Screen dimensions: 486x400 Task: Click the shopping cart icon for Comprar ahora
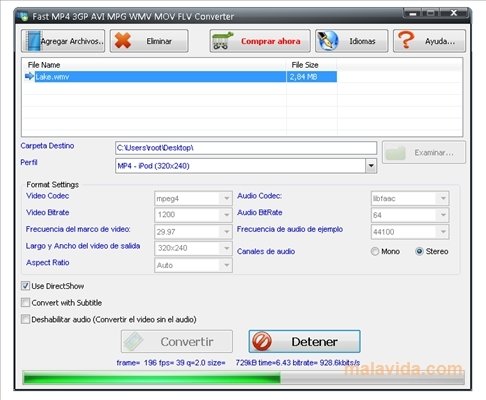222,41
